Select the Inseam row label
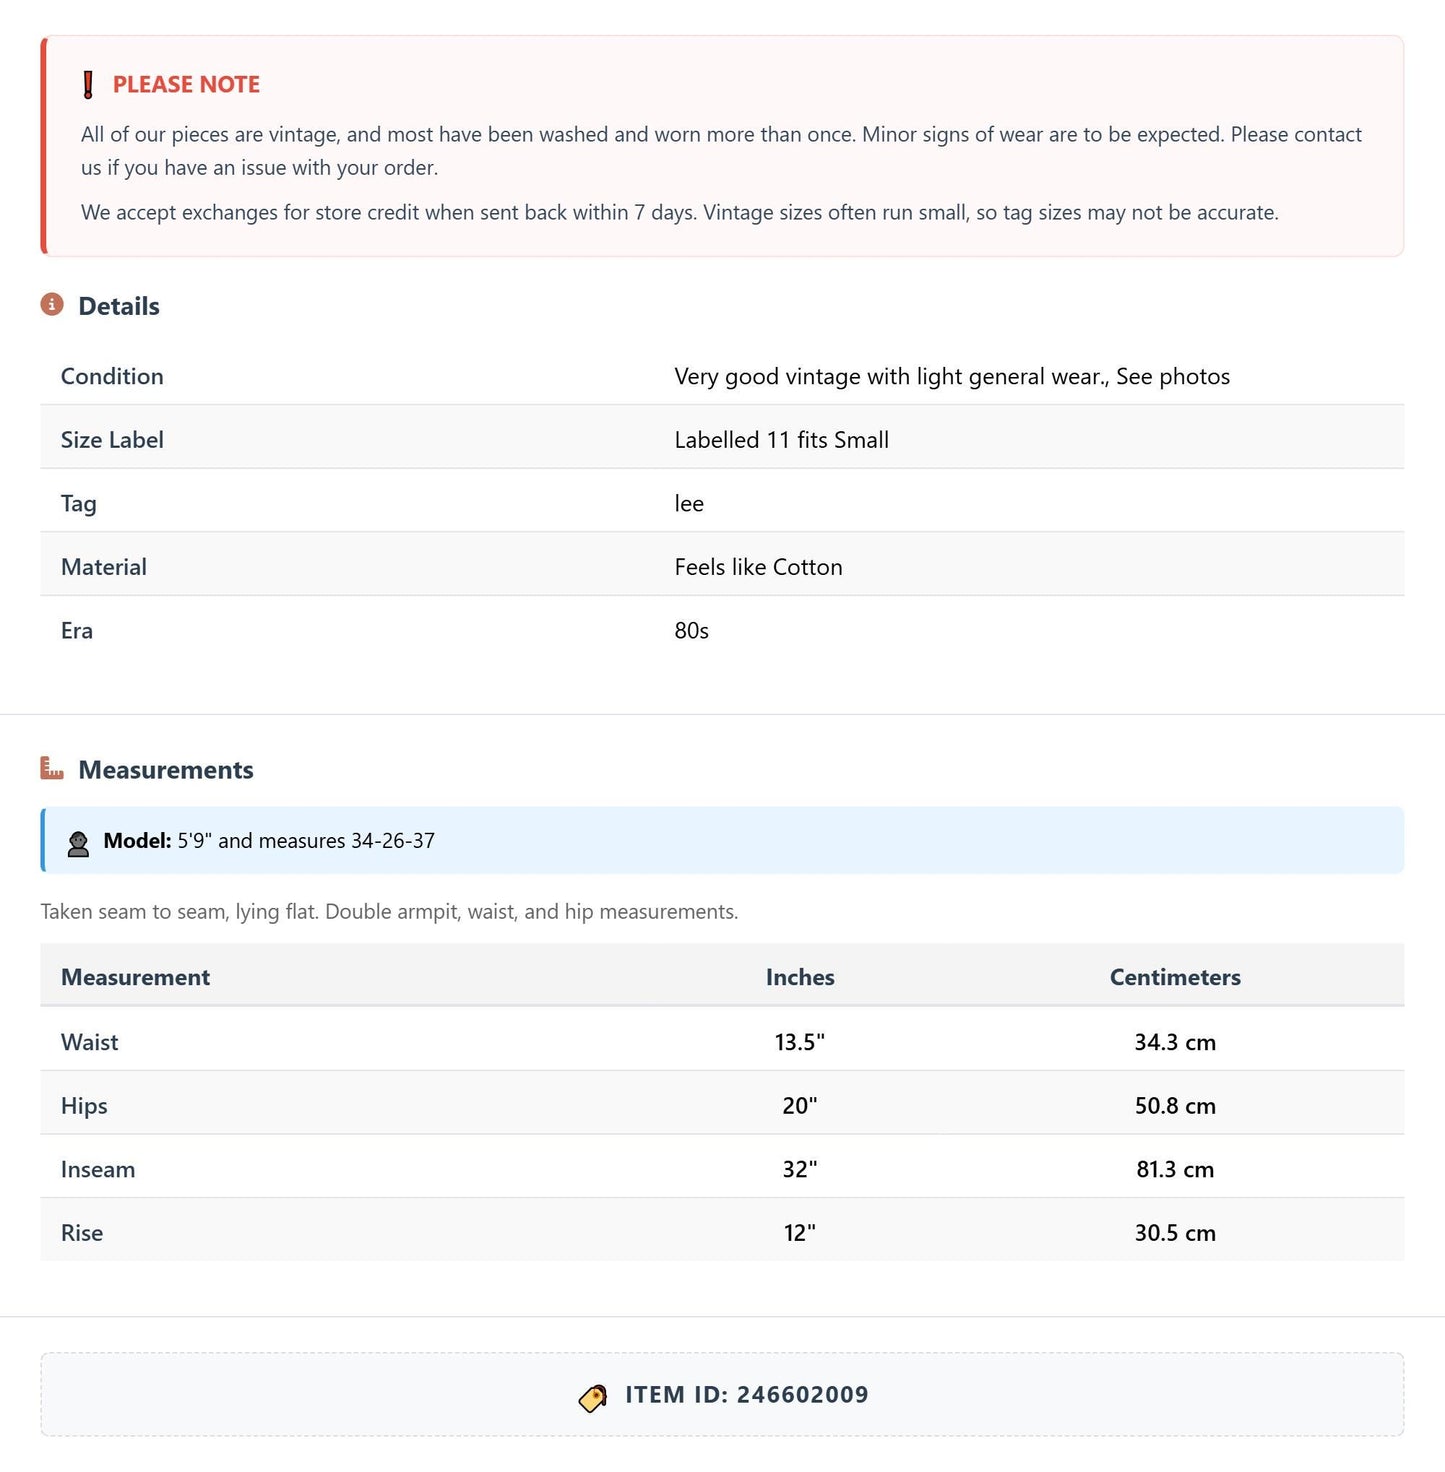The image size is (1445, 1472). tap(98, 1169)
